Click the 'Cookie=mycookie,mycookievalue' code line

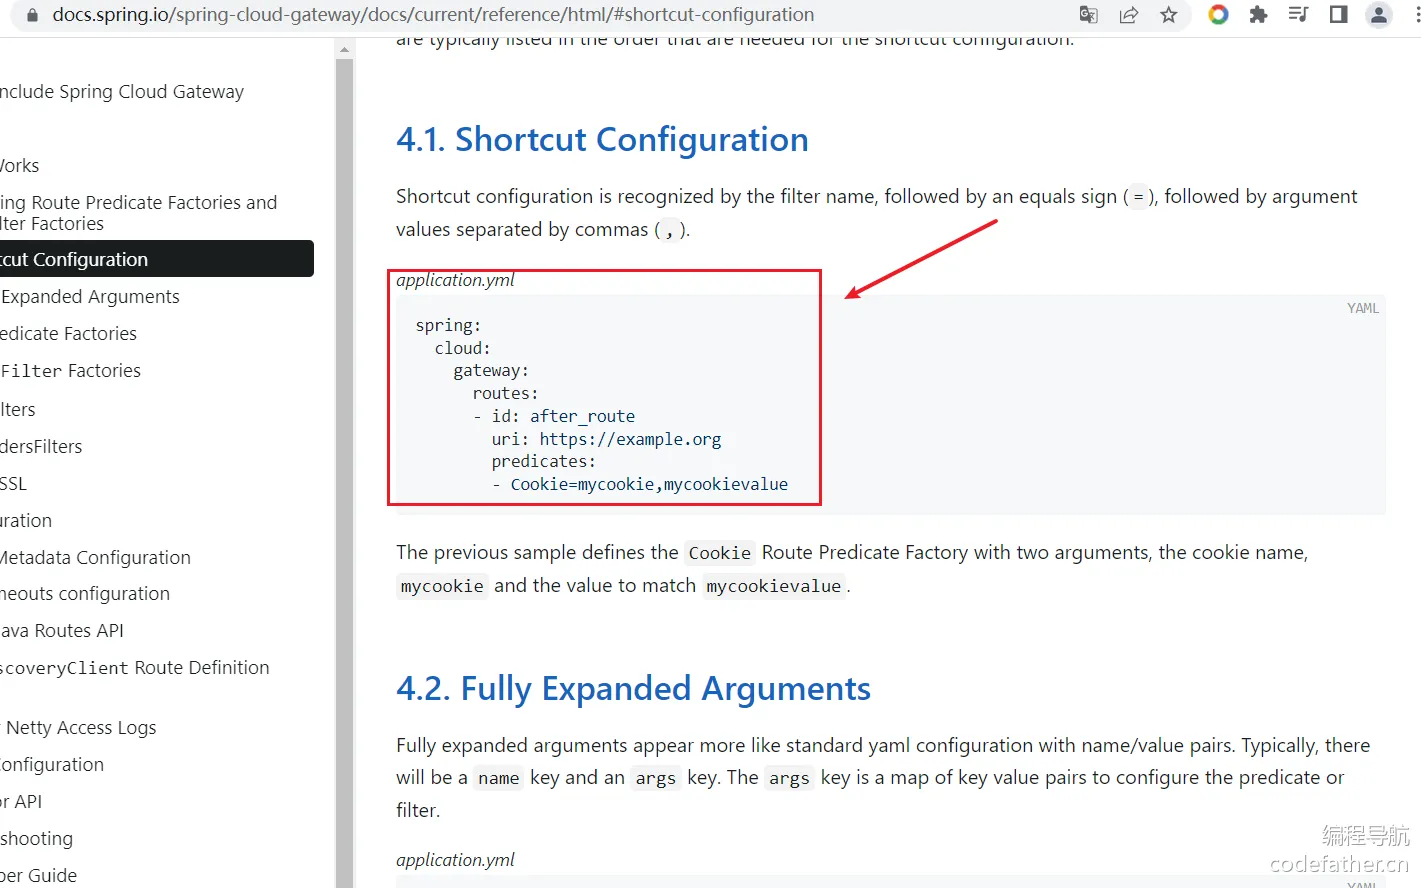640,485
